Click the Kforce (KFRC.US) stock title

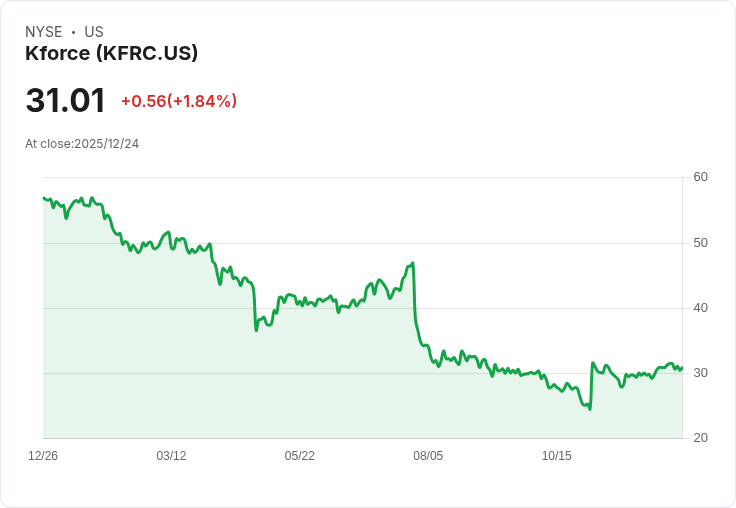[111, 53]
